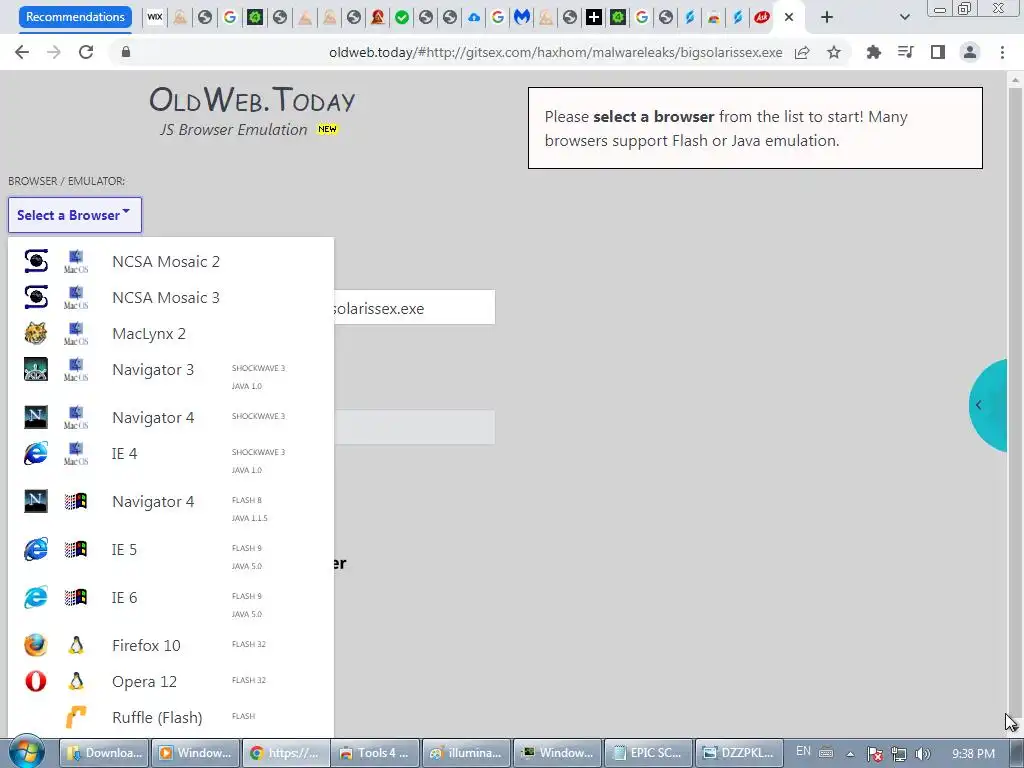Click the Ruffle orange icon
The image size is (1024, 768).
pos(76,717)
